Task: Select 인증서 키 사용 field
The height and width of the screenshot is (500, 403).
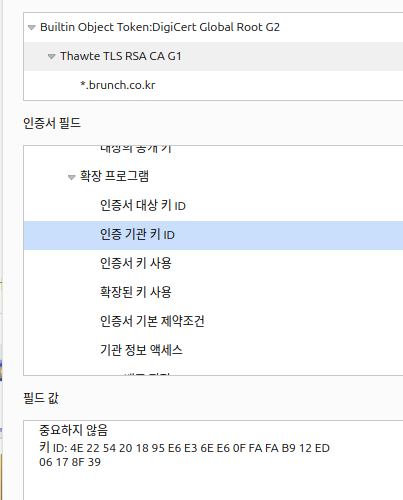Action: coord(213,264)
